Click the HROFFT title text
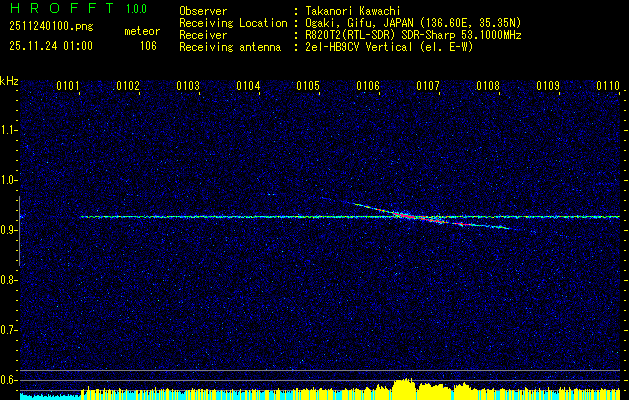The width and height of the screenshot is (629, 400). tap(63, 8)
